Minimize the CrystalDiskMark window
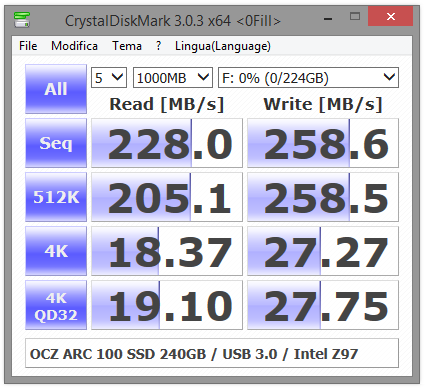 coord(328,19)
